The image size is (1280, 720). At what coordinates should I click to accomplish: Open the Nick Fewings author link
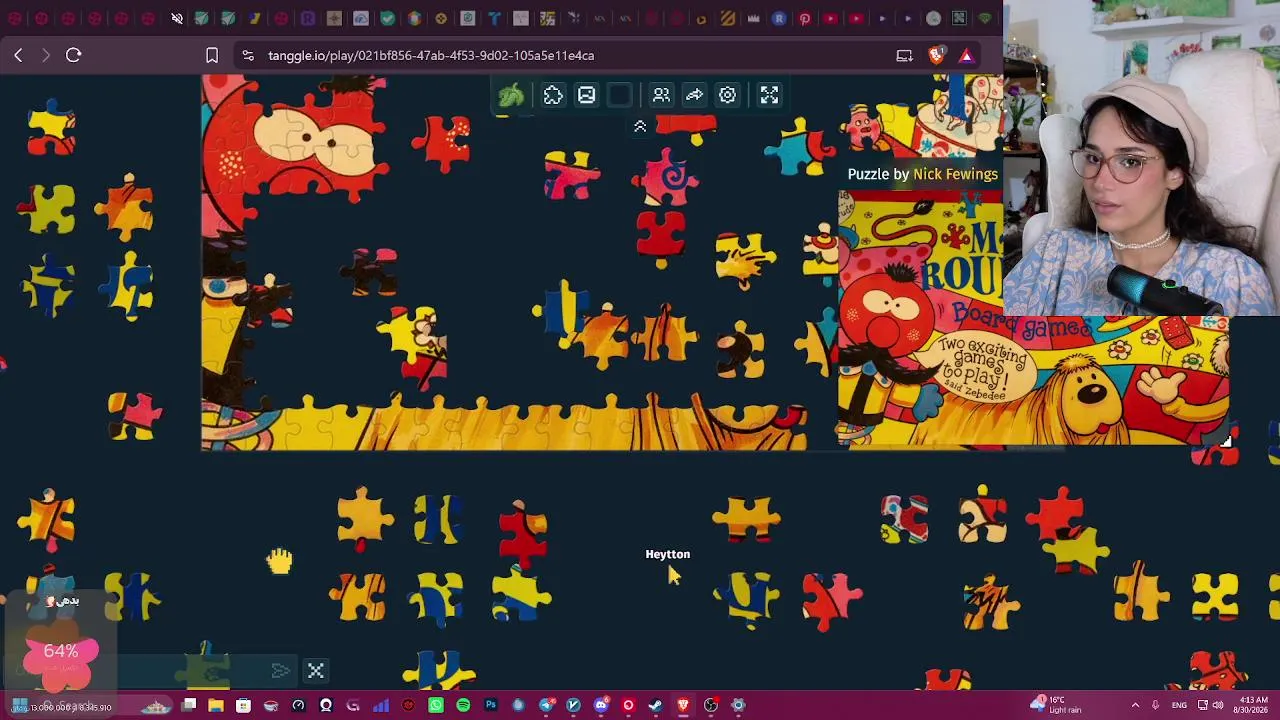coord(955,174)
